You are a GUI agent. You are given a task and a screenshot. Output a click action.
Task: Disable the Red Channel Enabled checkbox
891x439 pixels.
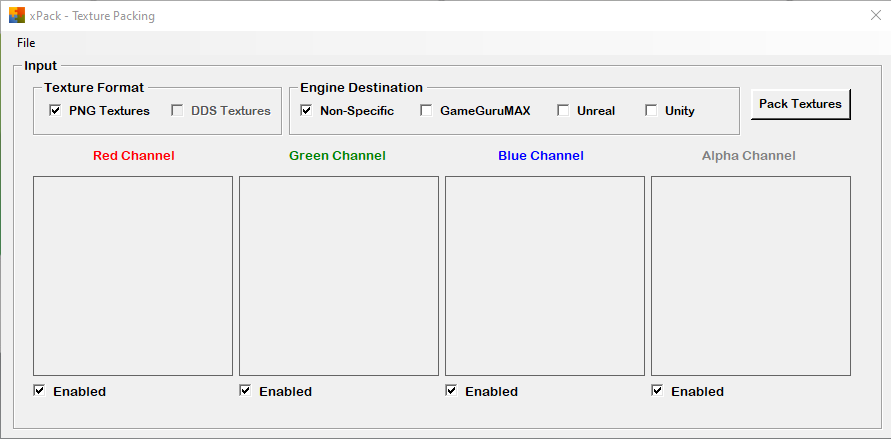click(x=39, y=391)
